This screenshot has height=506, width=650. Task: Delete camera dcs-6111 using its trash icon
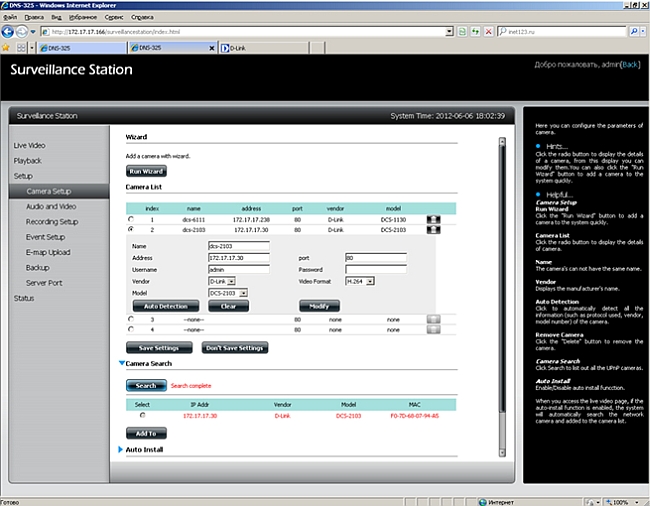pos(433,218)
